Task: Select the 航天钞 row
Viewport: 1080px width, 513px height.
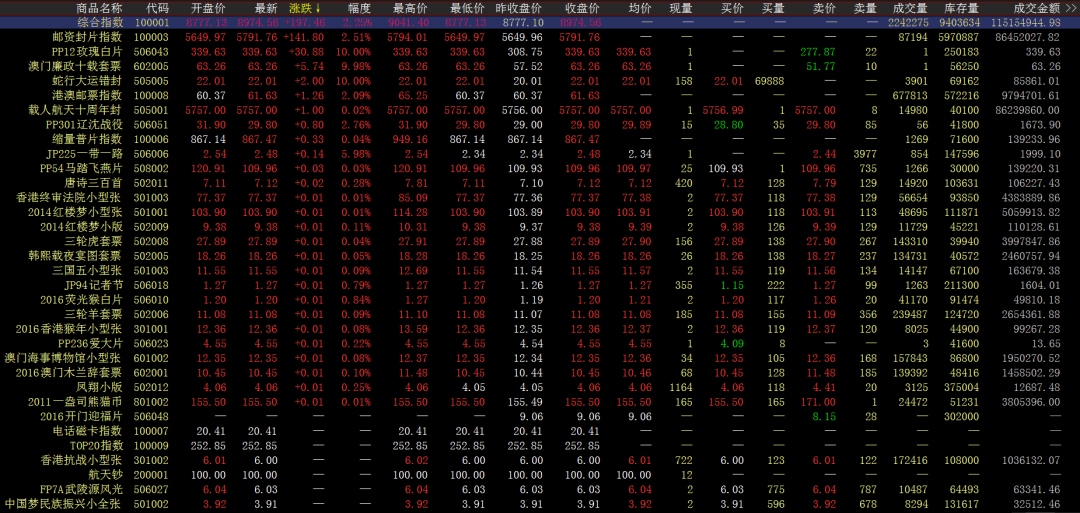Action: point(540,474)
